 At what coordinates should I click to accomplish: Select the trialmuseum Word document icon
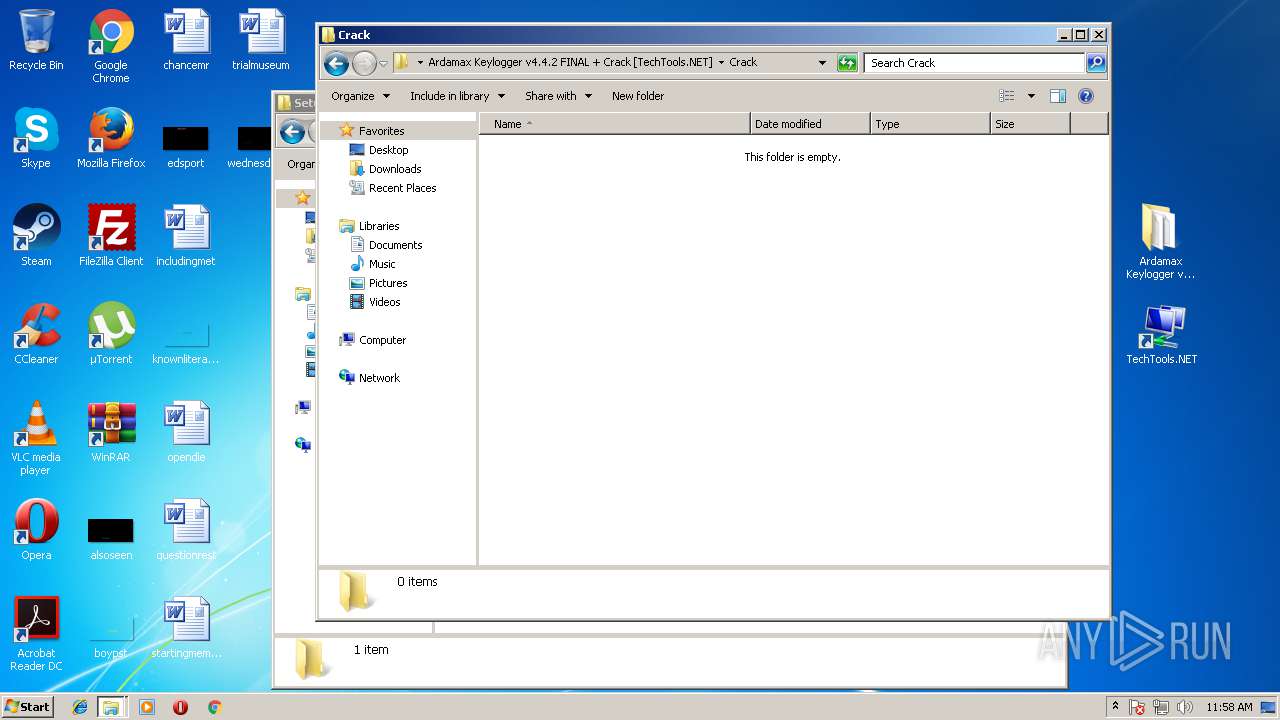click(x=261, y=40)
